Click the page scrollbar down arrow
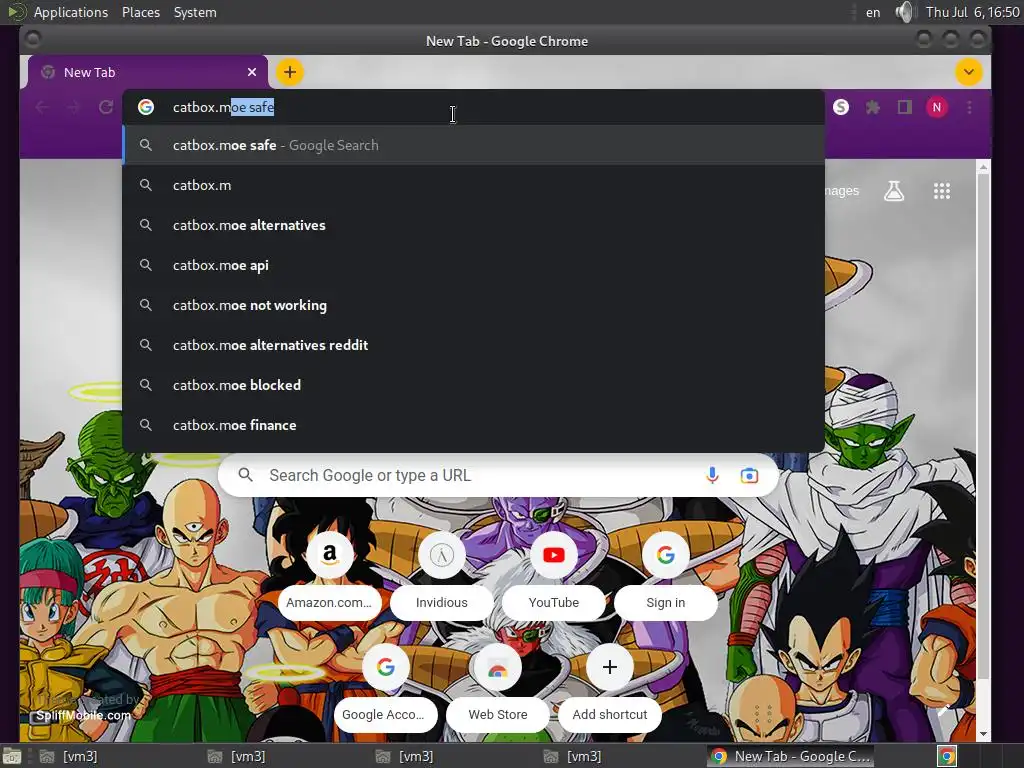 984,734
